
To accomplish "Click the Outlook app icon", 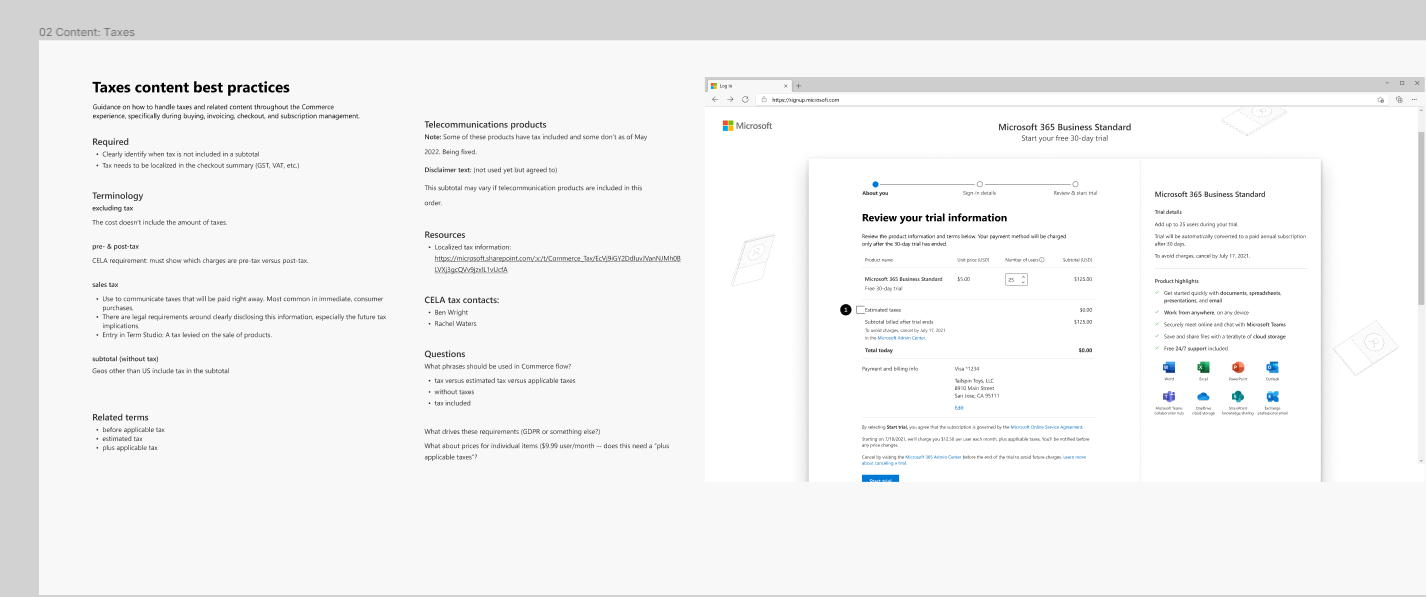I will (x=1272, y=368).
